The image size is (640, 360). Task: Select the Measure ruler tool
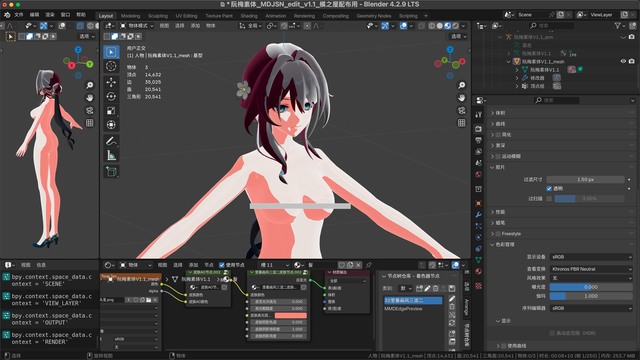click(111, 156)
